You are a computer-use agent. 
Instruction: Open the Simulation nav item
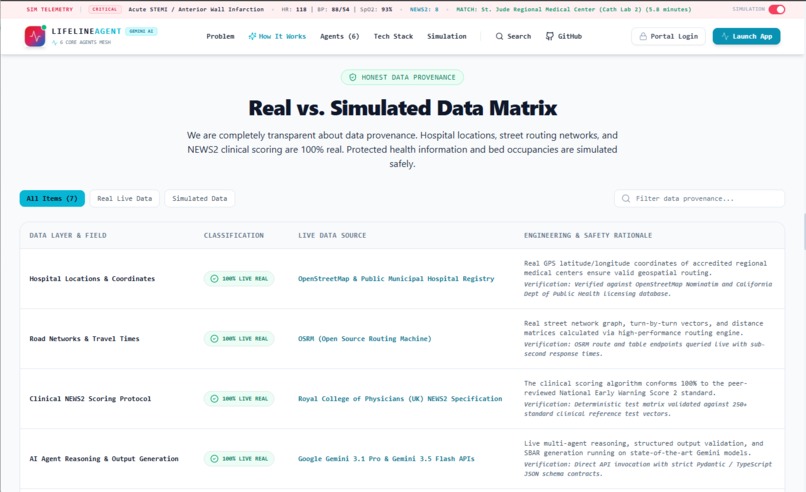coord(447,37)
